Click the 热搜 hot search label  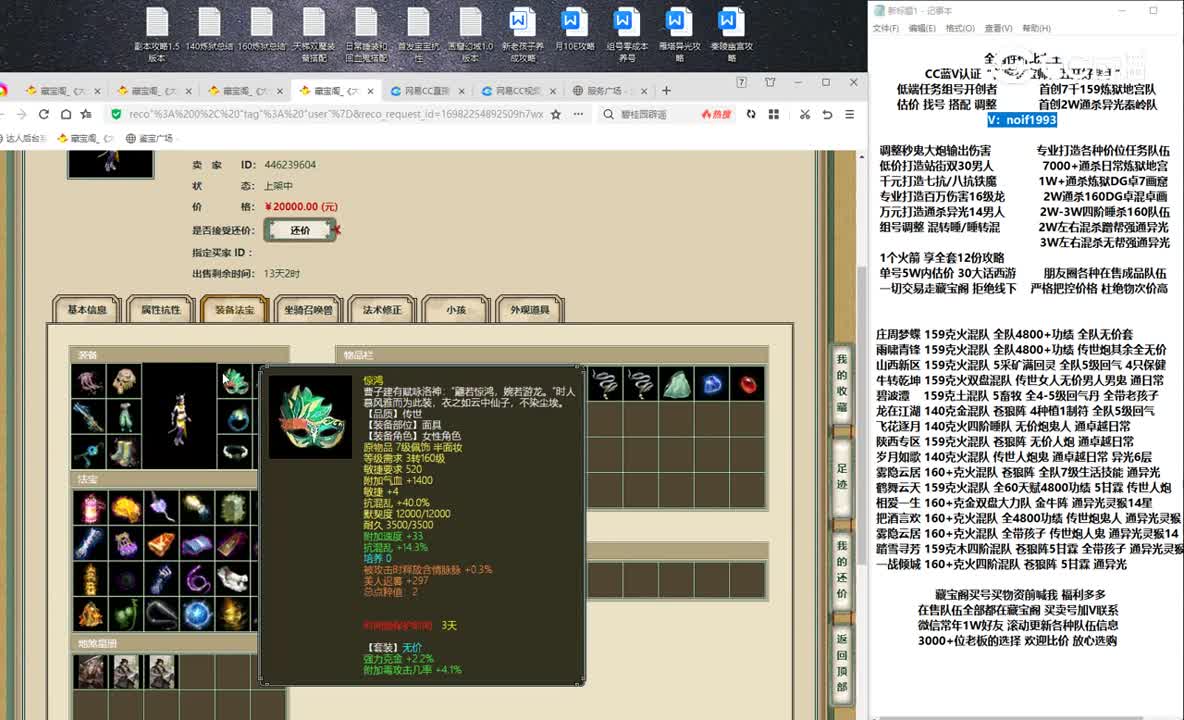coord(717,114)
